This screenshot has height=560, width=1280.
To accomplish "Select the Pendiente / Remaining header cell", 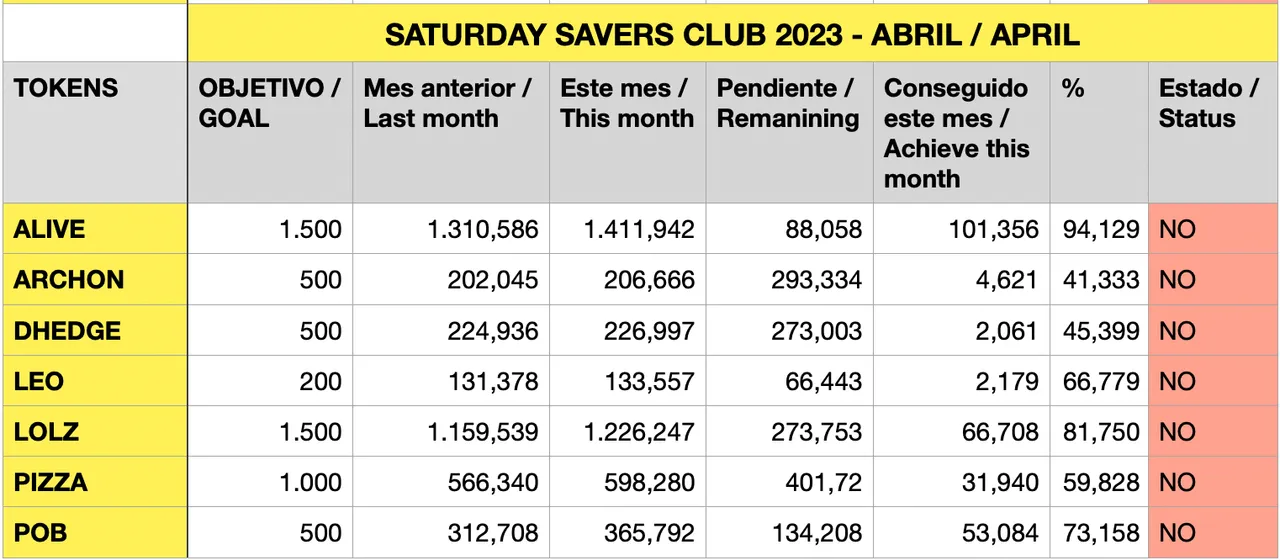I will (789, 133).
